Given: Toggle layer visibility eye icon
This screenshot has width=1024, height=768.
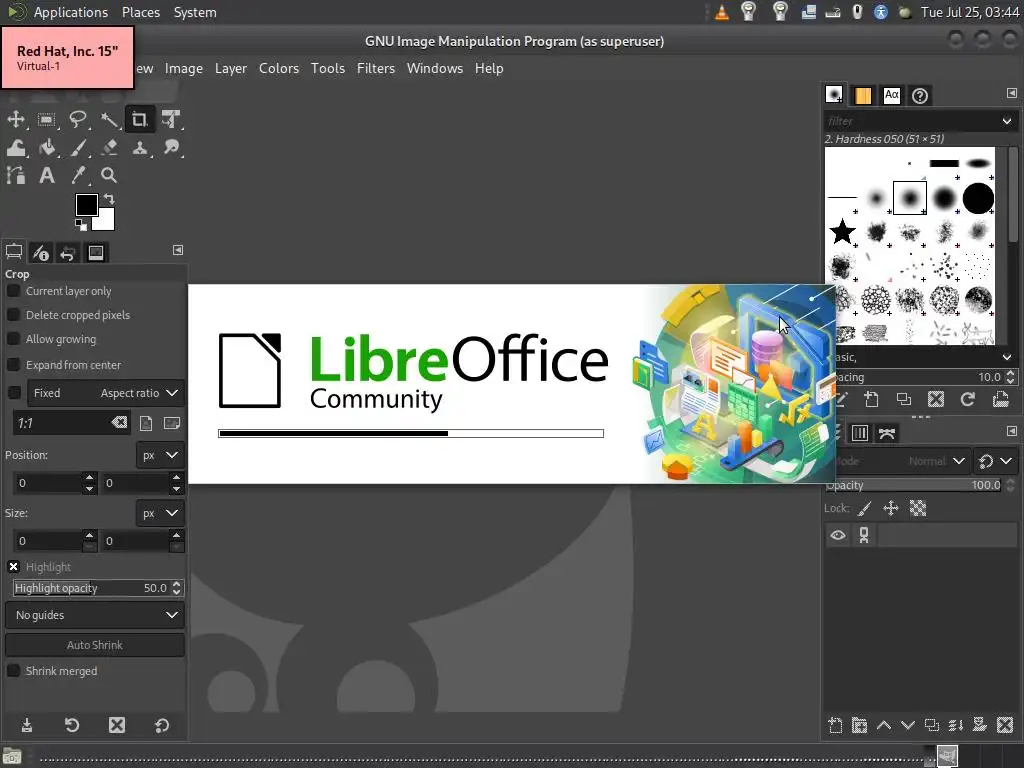Looking at the screenshot, I should (x=838, y=536).
